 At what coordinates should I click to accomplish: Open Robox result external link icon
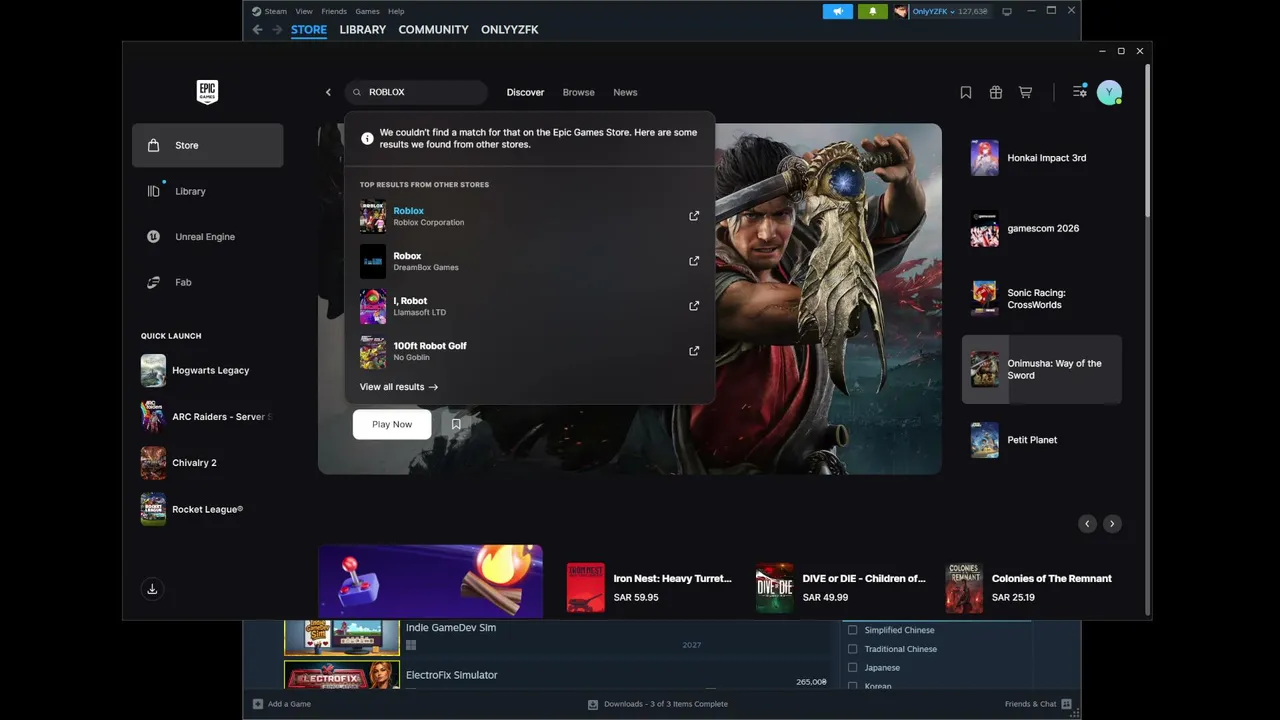click(x=694, y=261)
